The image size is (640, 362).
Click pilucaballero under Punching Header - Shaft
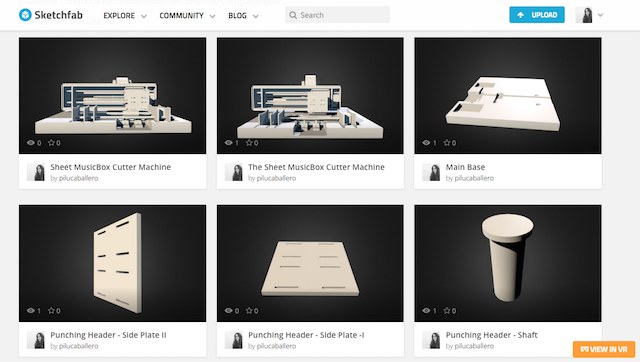tap(474, 346)
